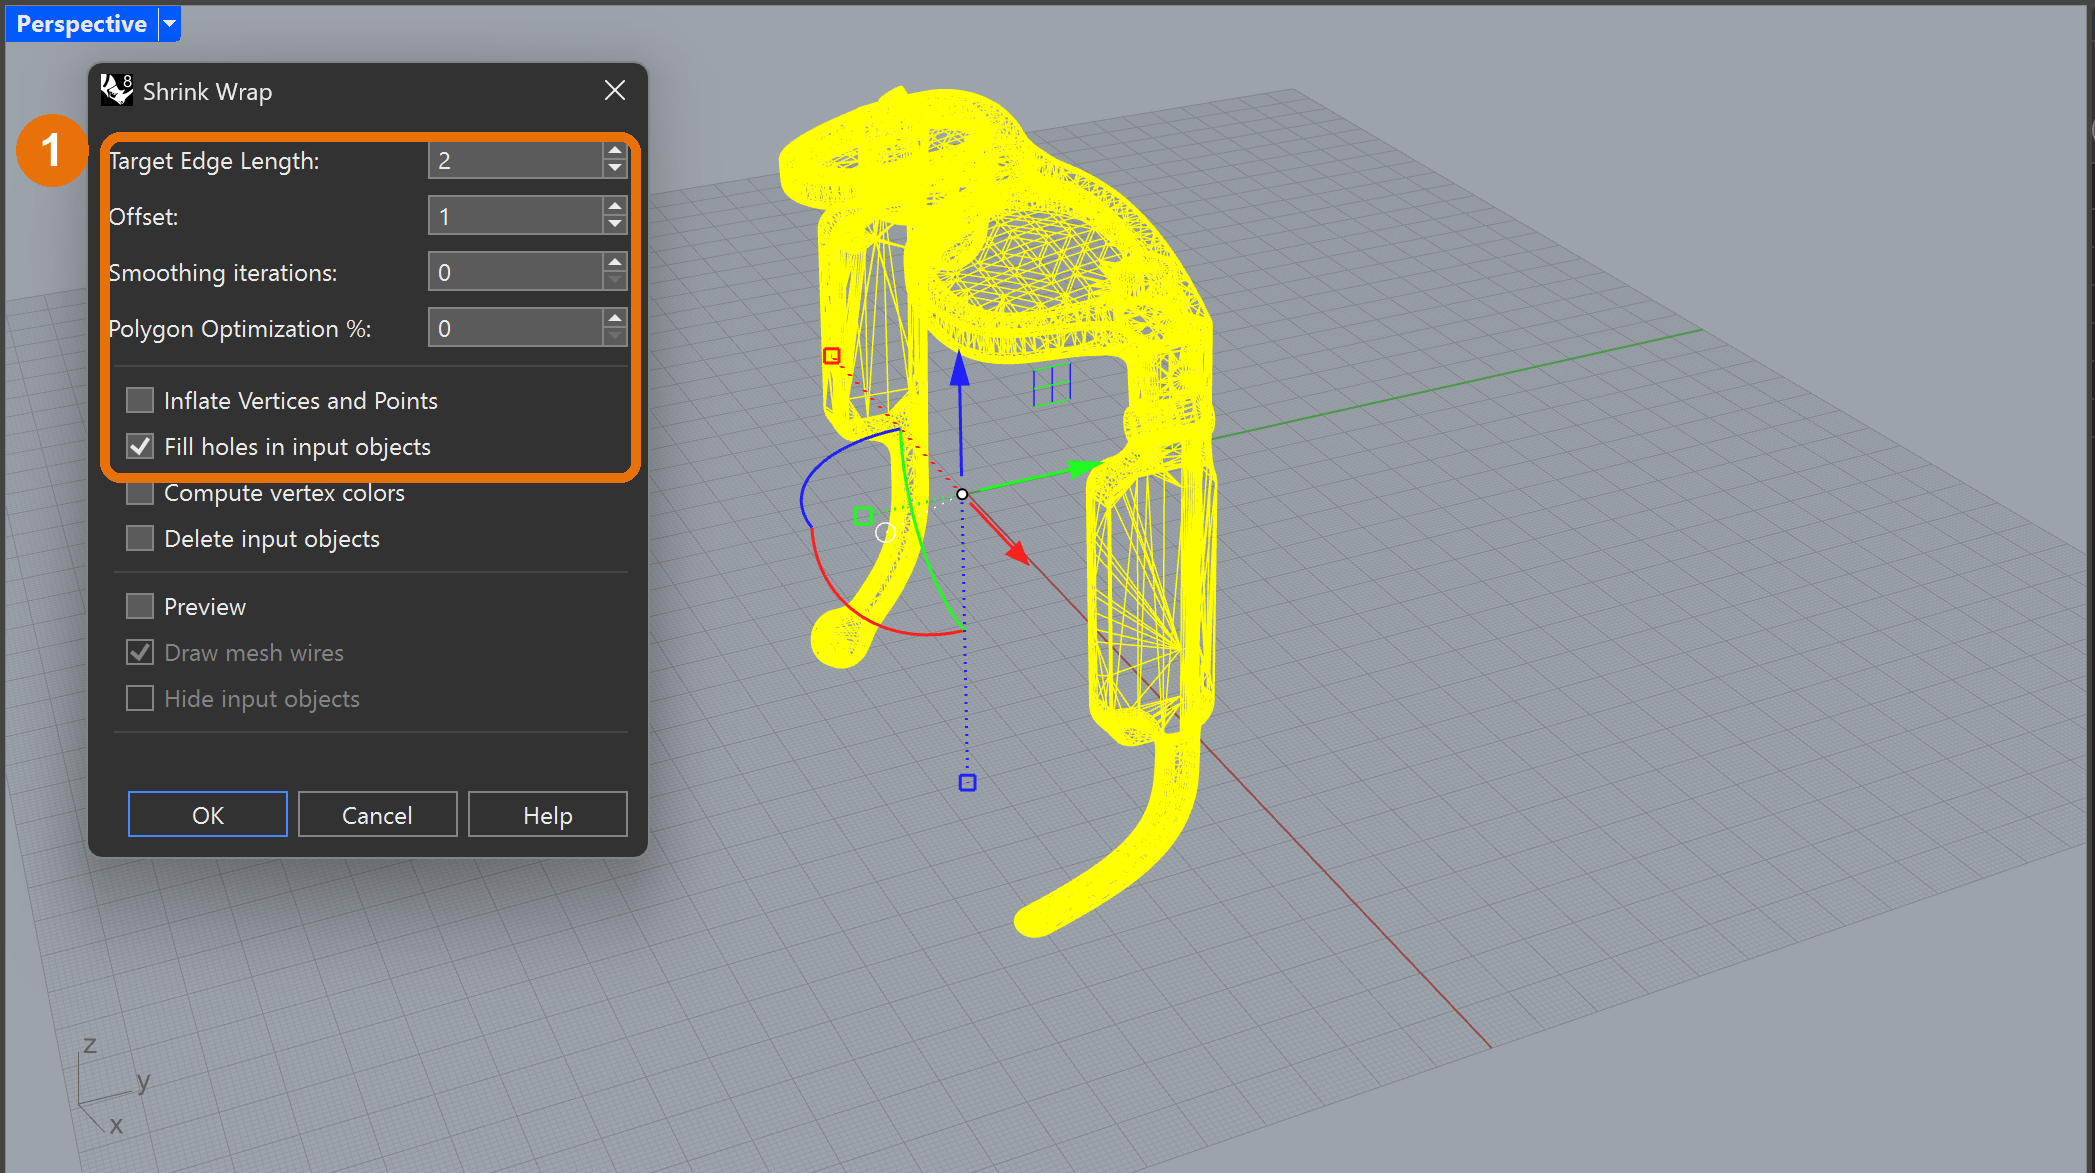This screenshot has width=2095, height=1173.
Task: Select the Perspective viewport title tab
Action: 81,23
